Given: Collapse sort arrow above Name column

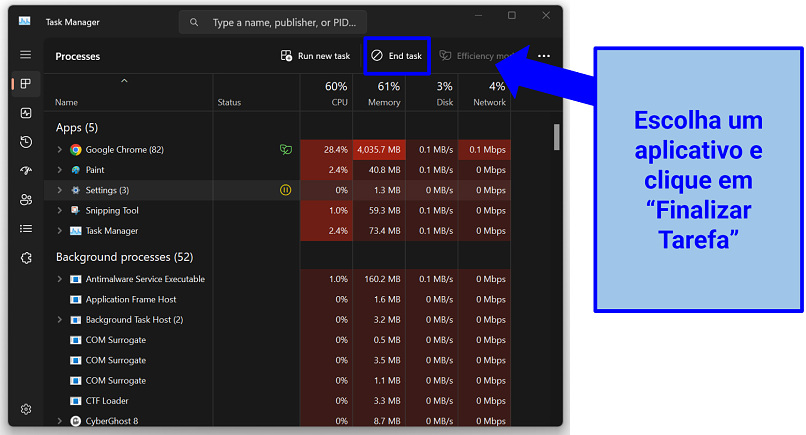Looking at the screenshot, I should [124, 81].
